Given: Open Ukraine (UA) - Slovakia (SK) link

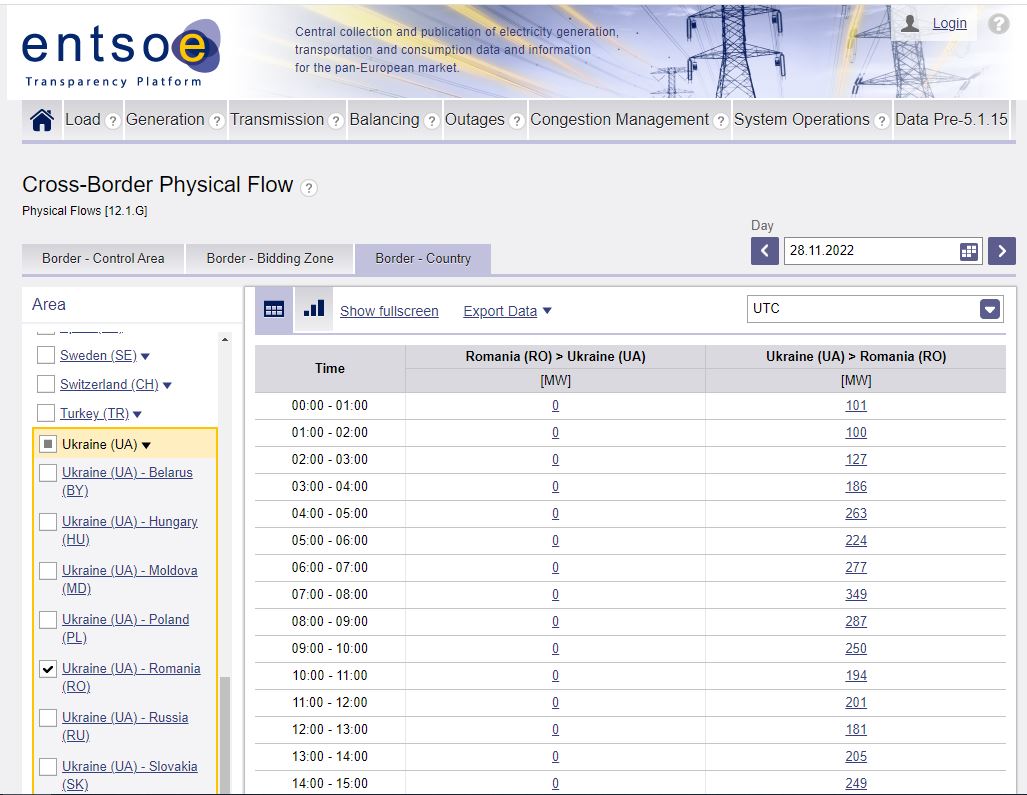Looking at the screenshot, I should tap(130, 775).
